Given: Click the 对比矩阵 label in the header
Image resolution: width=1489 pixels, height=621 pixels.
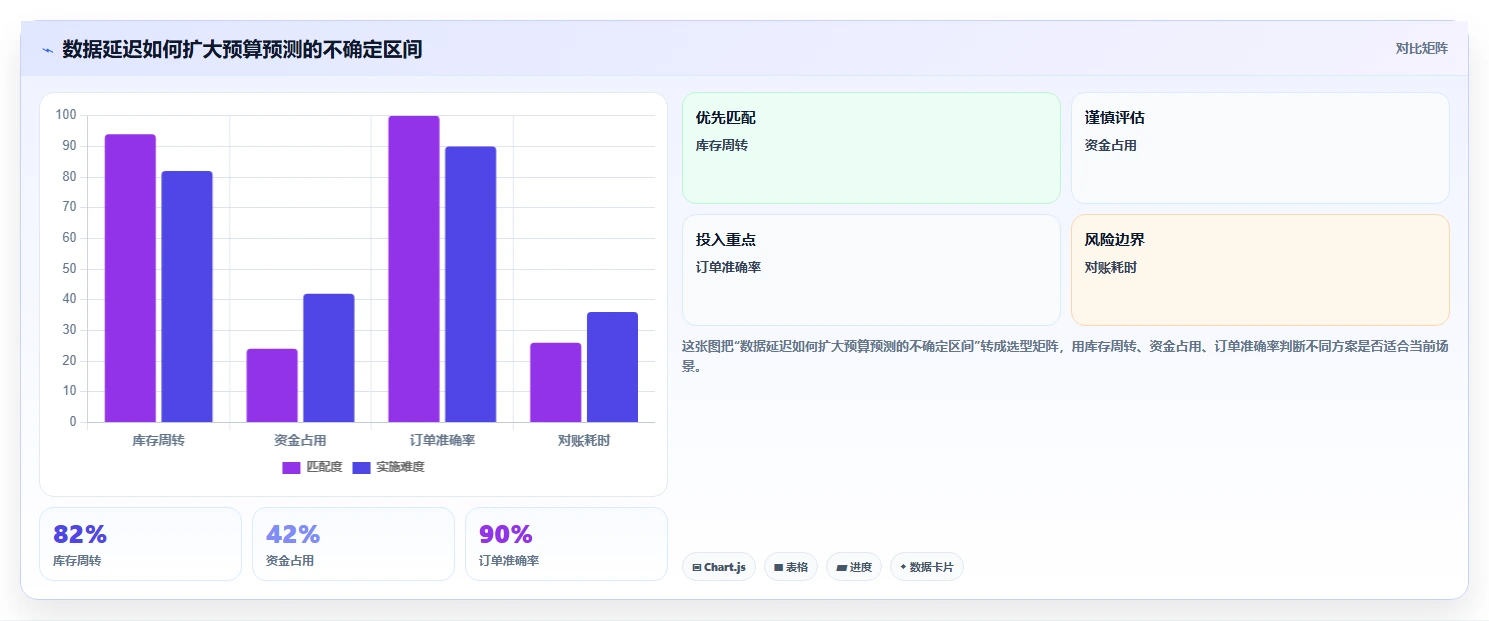Looking at the screenshot, I should coord(1421,48).
